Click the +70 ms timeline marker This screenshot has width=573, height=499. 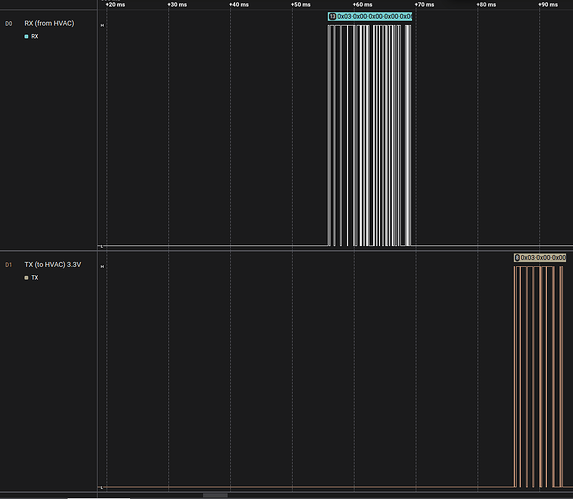coord(424,5)
